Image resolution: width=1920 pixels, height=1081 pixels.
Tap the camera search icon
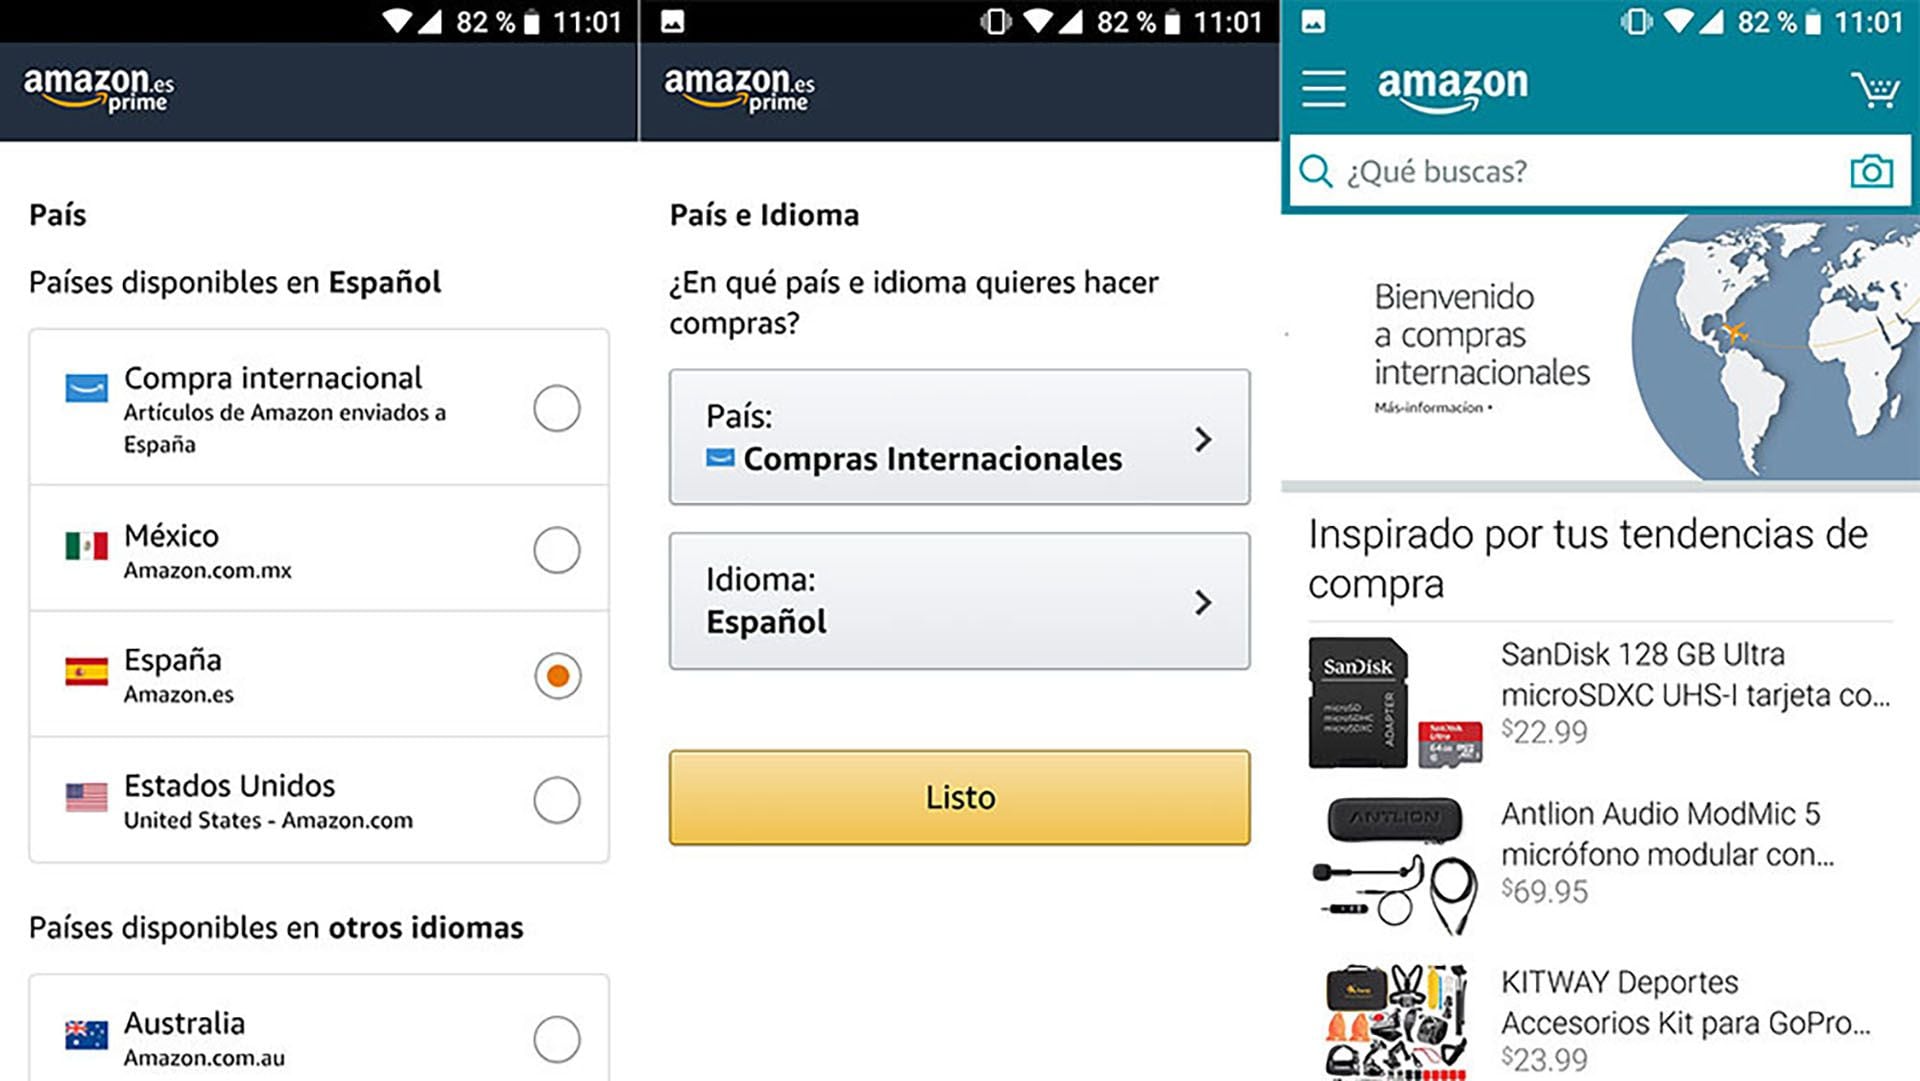(1871, 171)
